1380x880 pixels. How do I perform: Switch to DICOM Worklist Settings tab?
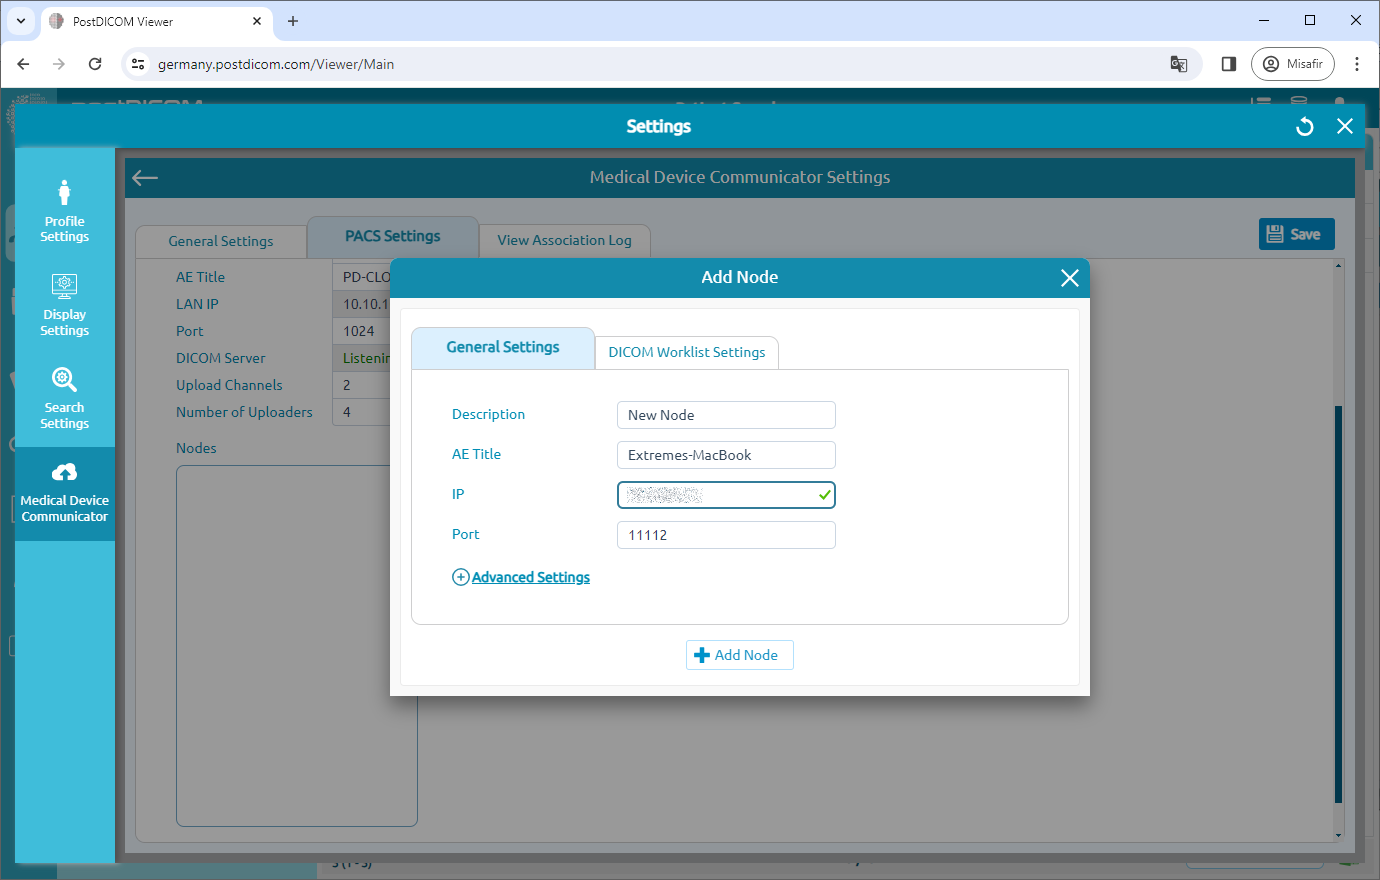tap(686, 352)
